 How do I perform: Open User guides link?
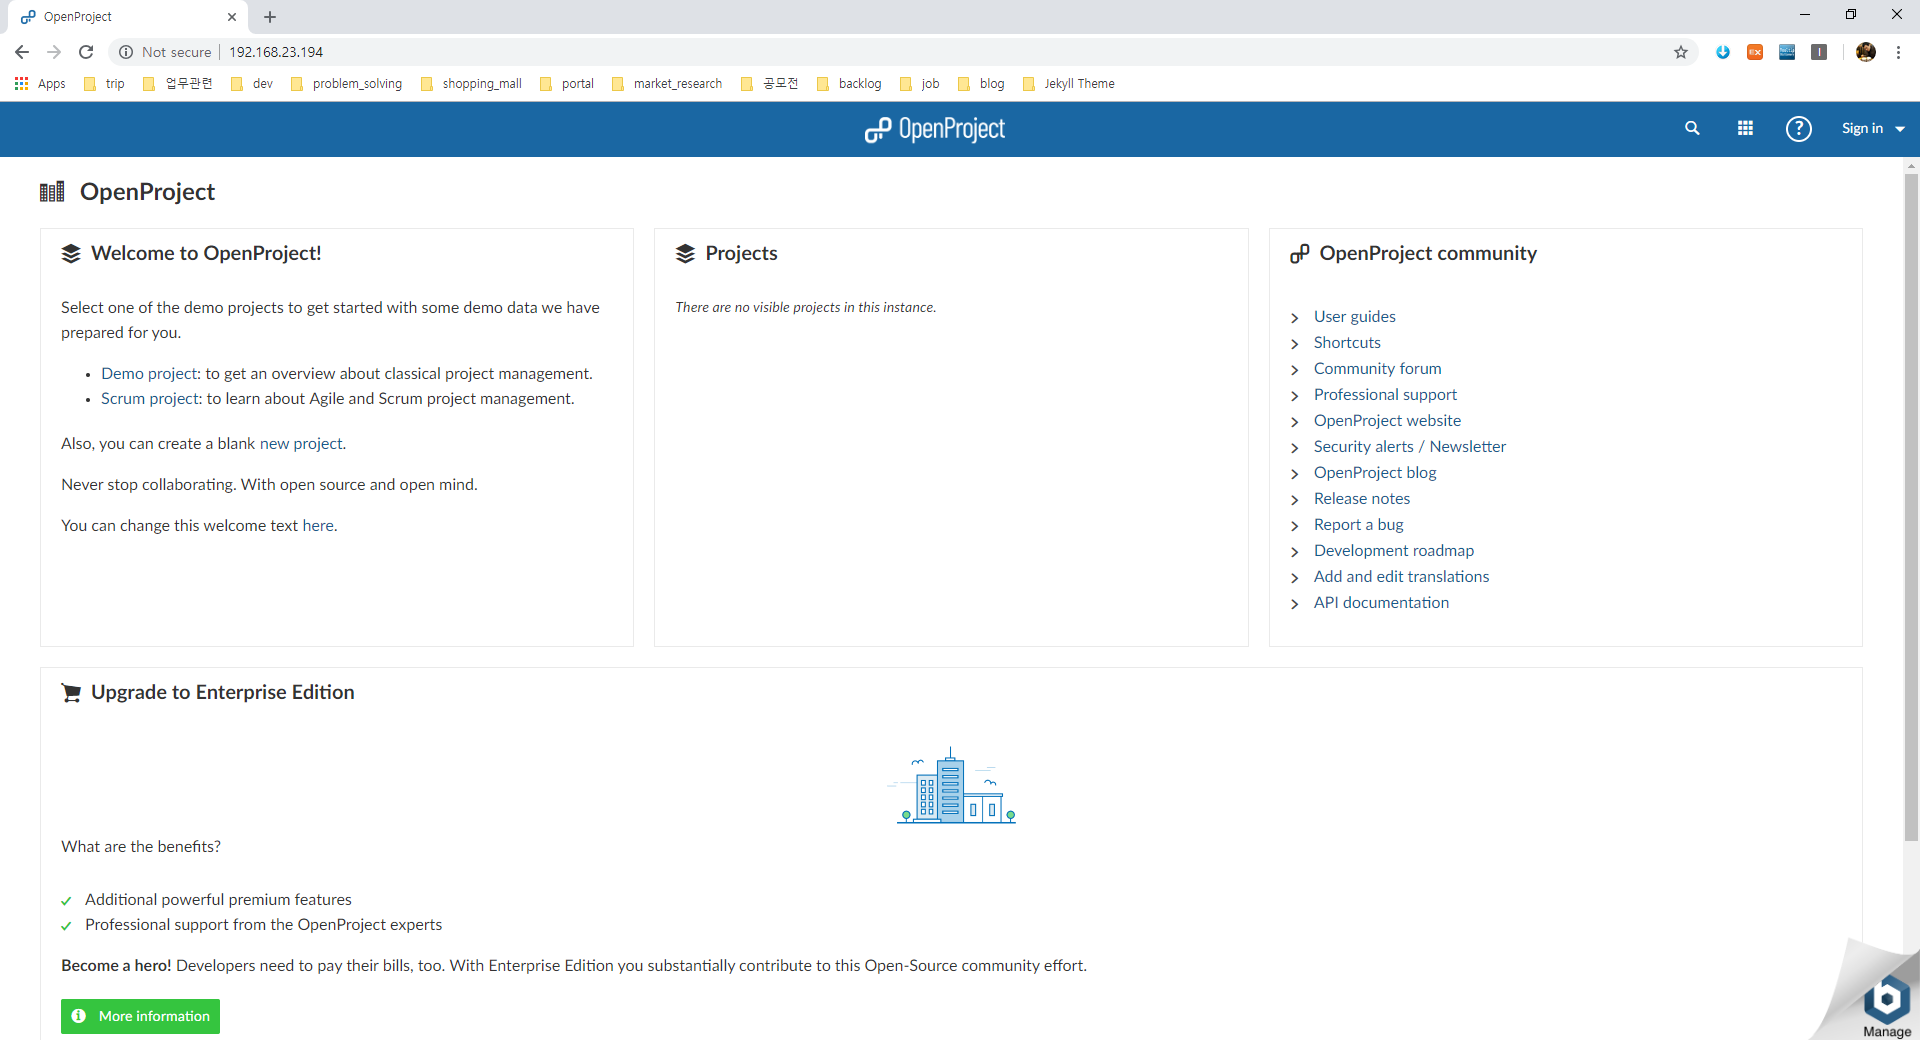pos(1354,316)
